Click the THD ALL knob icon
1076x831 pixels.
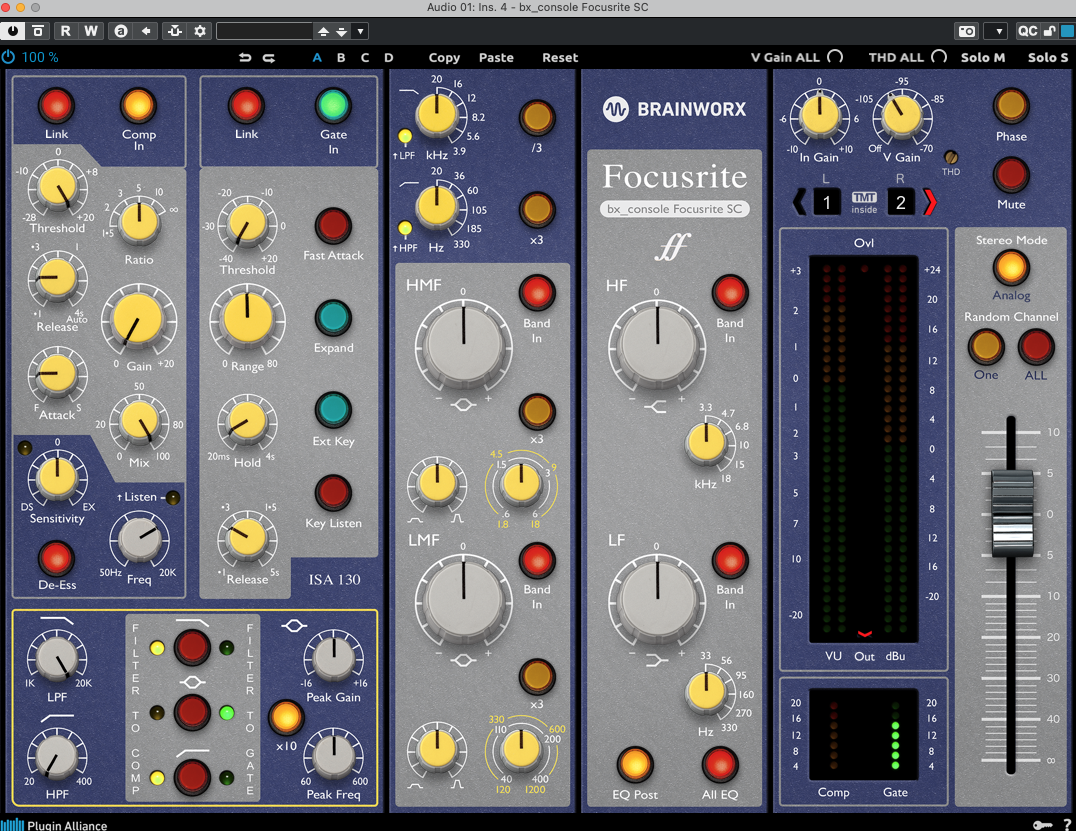tap(939, 56)
